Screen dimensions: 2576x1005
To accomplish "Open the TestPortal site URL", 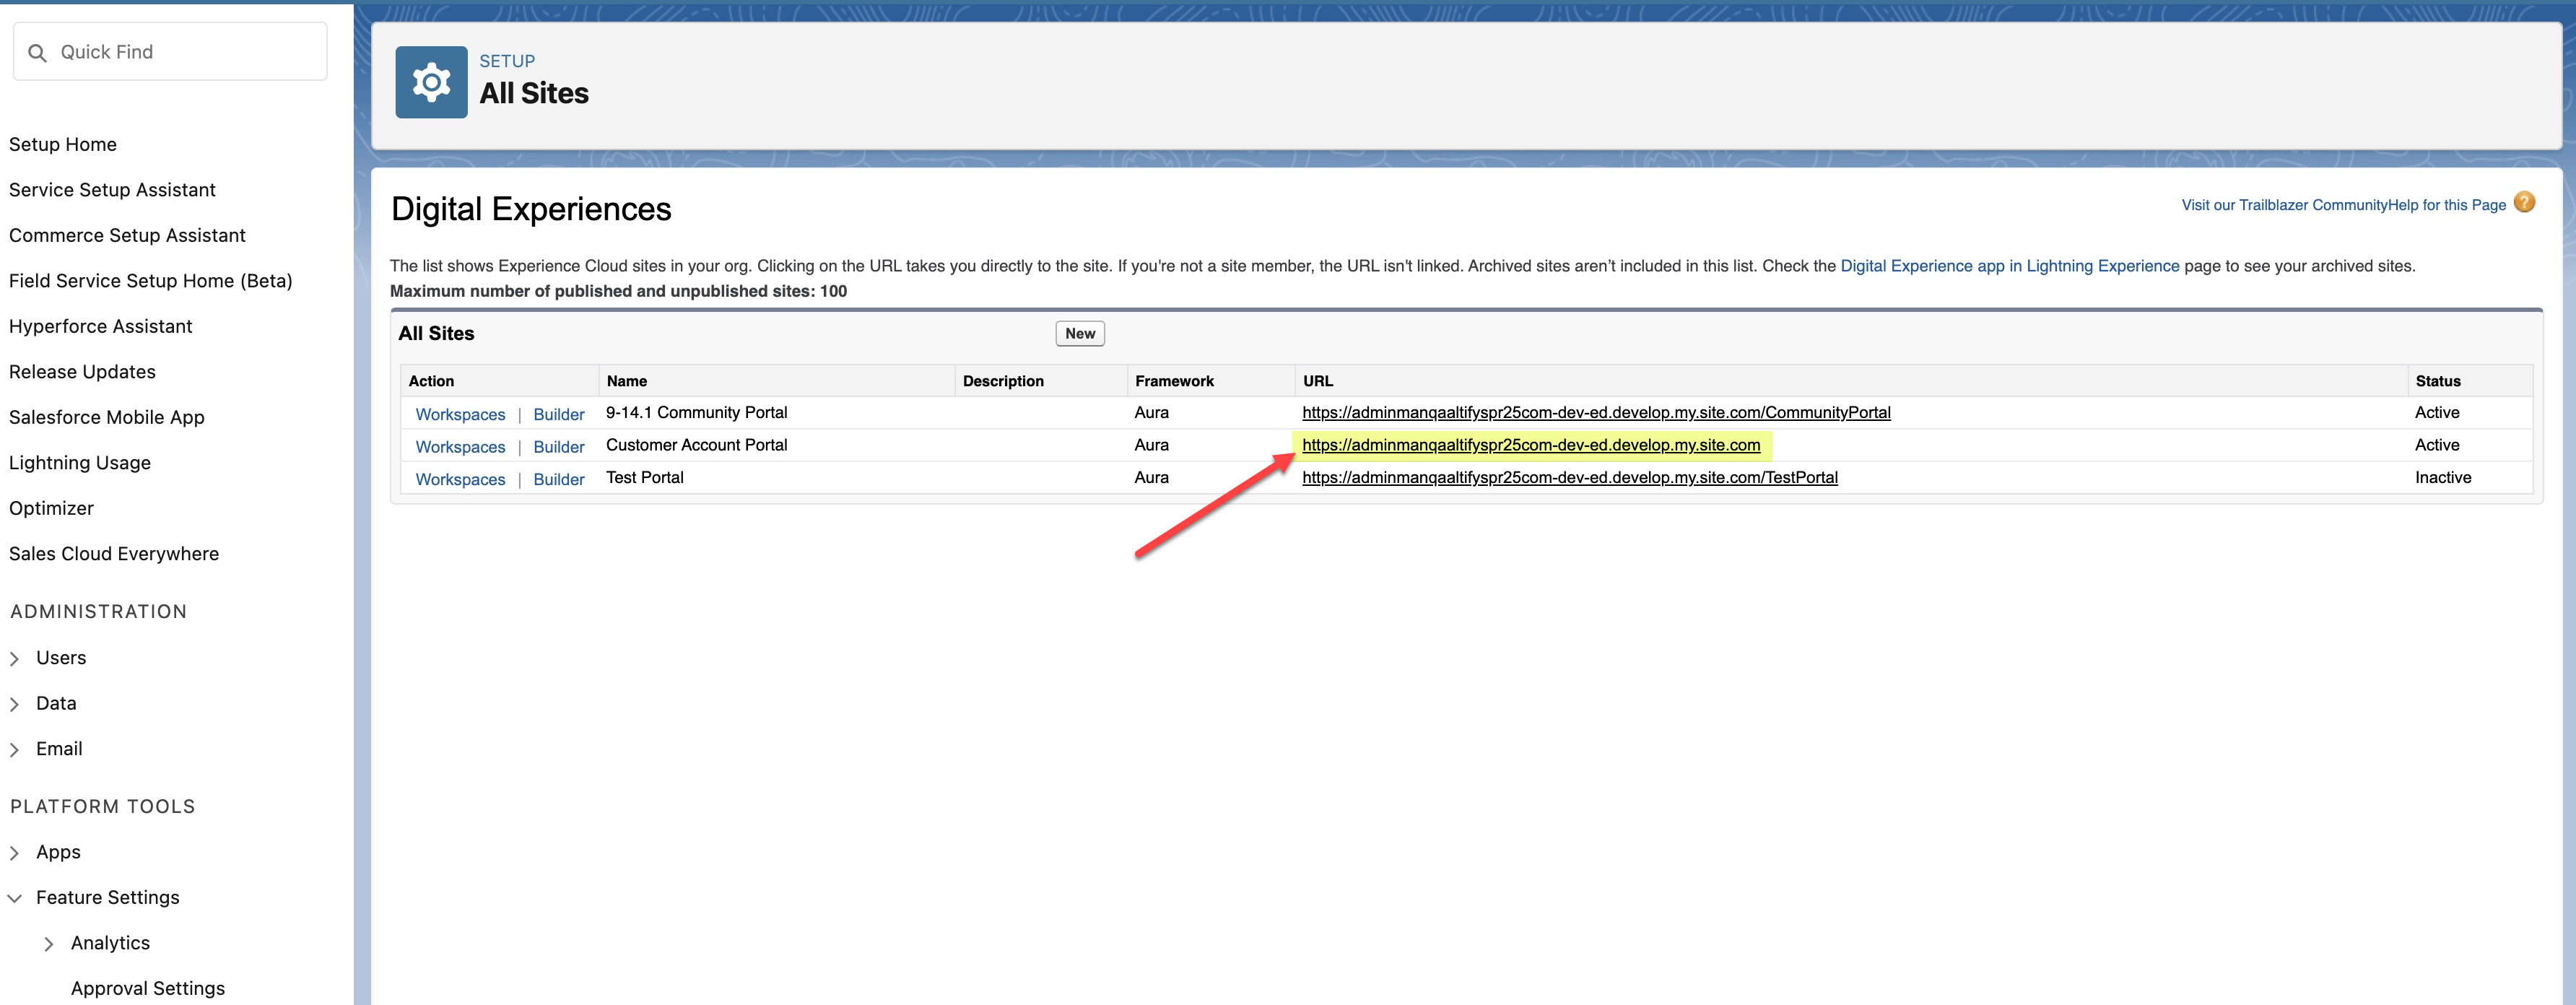I will pos(1569,478).
